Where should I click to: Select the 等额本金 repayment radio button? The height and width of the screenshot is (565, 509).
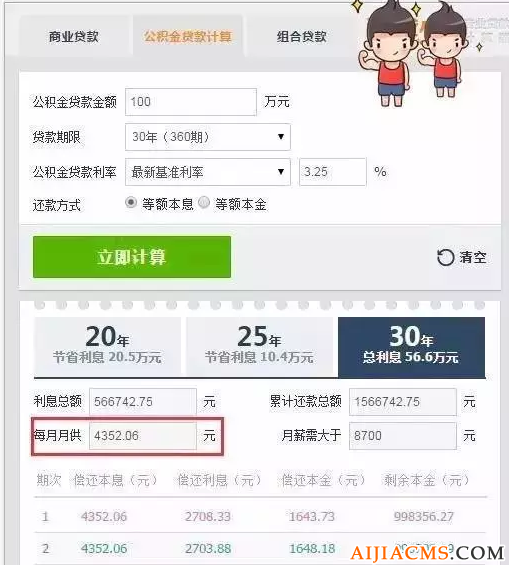click(x=204, y=203)
